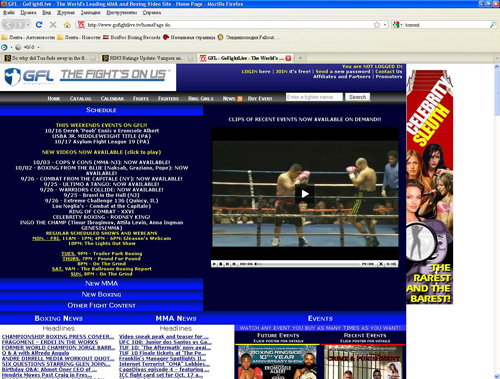Viewport: 500px width, 379px height.
Task: Reload the page with the refresh icon
Action: point(39,25)
